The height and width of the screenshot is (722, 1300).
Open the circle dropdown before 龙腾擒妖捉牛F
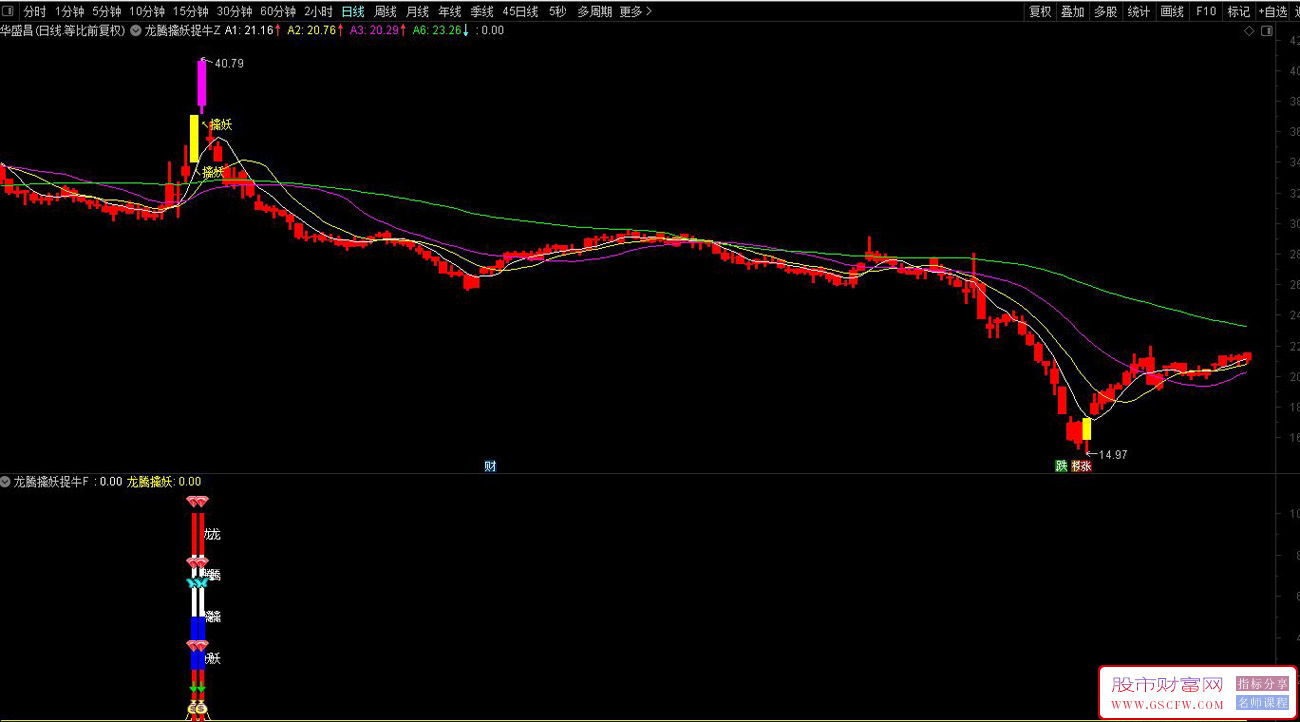point(6,482)
